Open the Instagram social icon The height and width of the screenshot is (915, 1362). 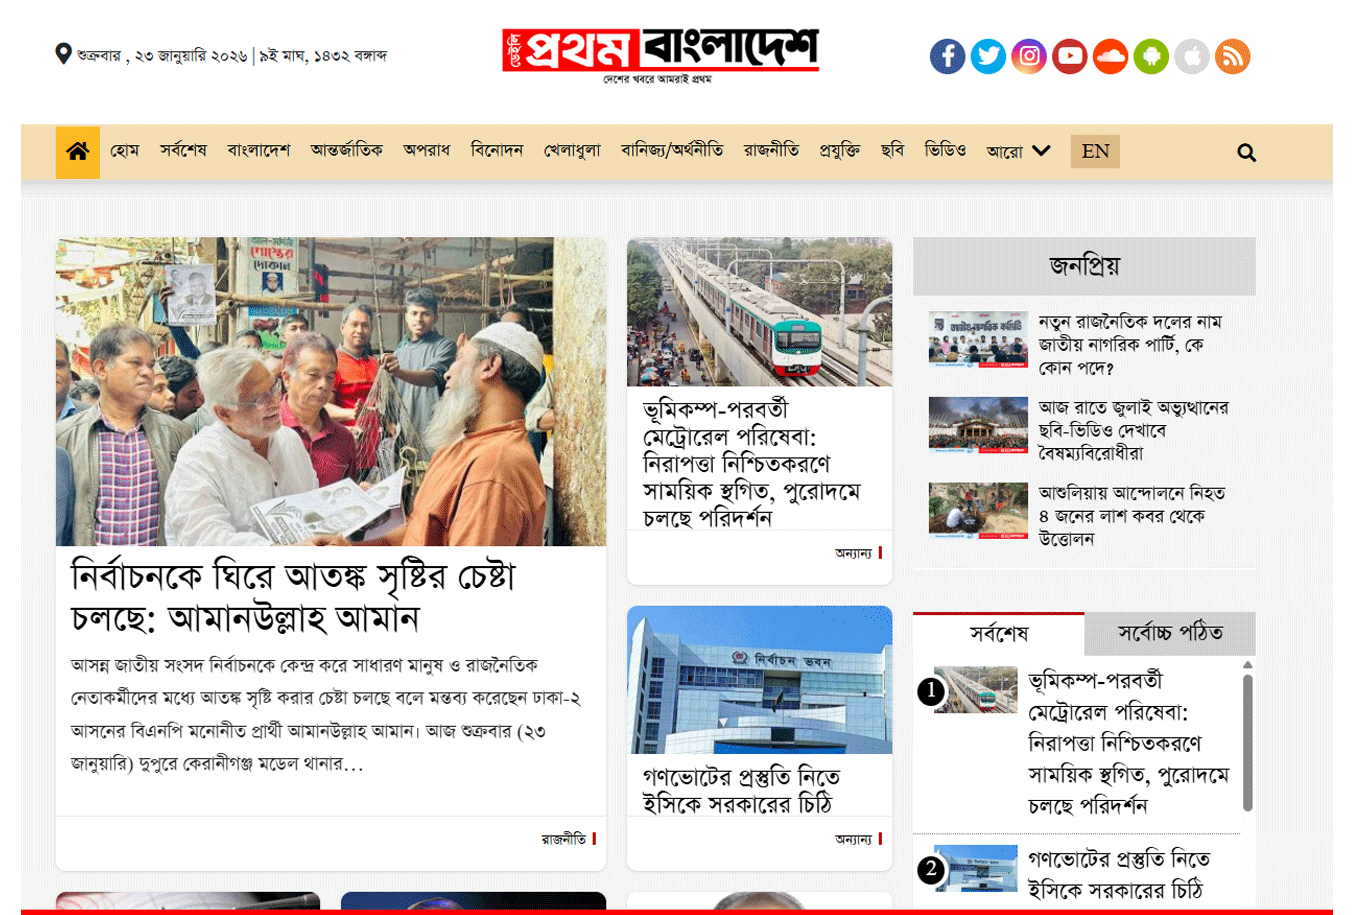tap(1029, 56)
